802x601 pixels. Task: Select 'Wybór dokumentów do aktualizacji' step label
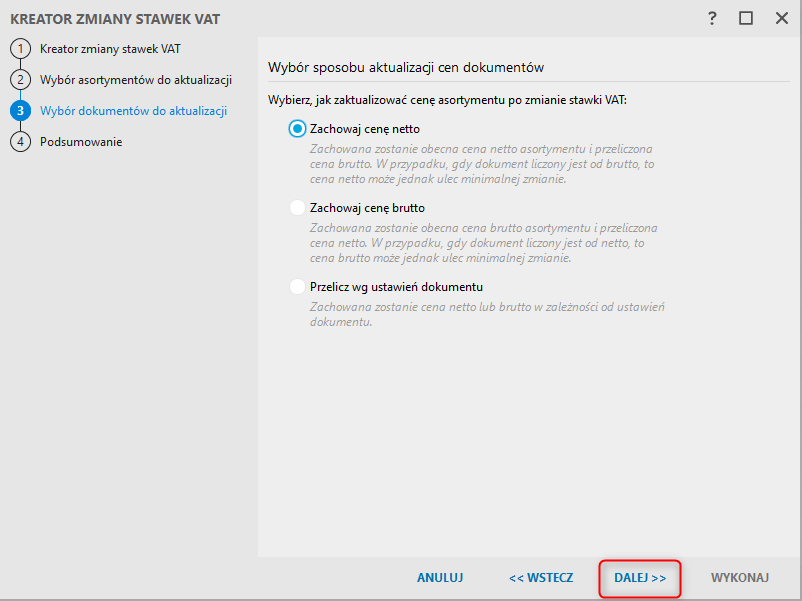point(133,110)
